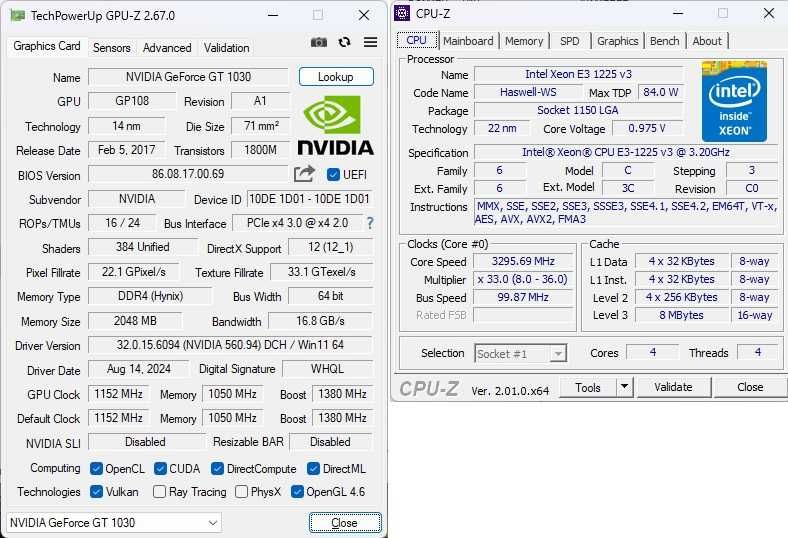
Task: Click the Bus Interface value PCIe x4 3.0
Action: pyautogui.click(x=298, y=223)
